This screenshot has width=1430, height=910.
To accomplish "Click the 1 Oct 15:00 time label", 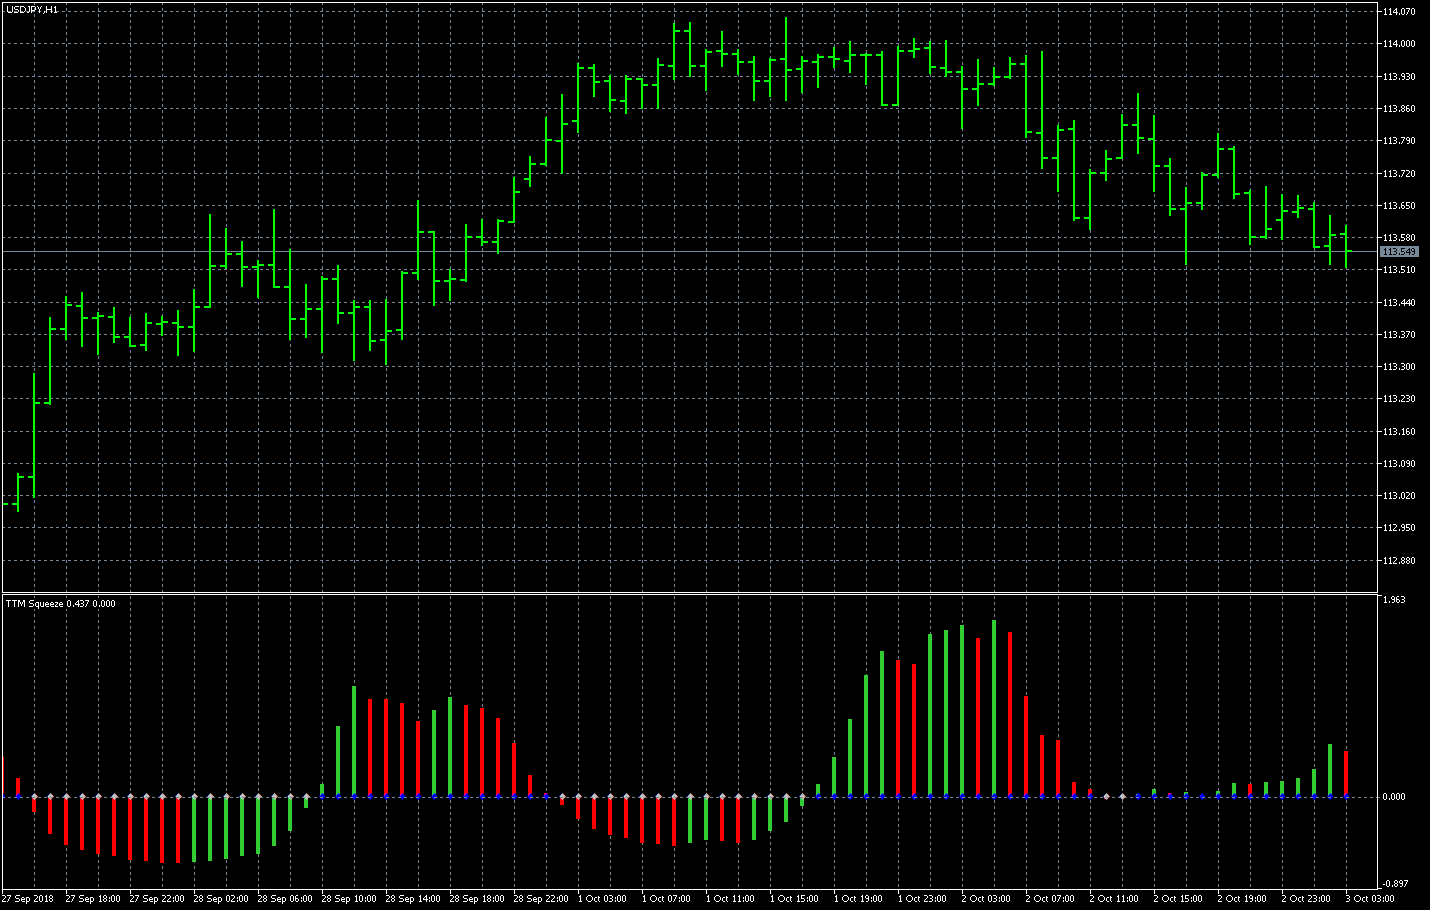I will click(797, 899).
